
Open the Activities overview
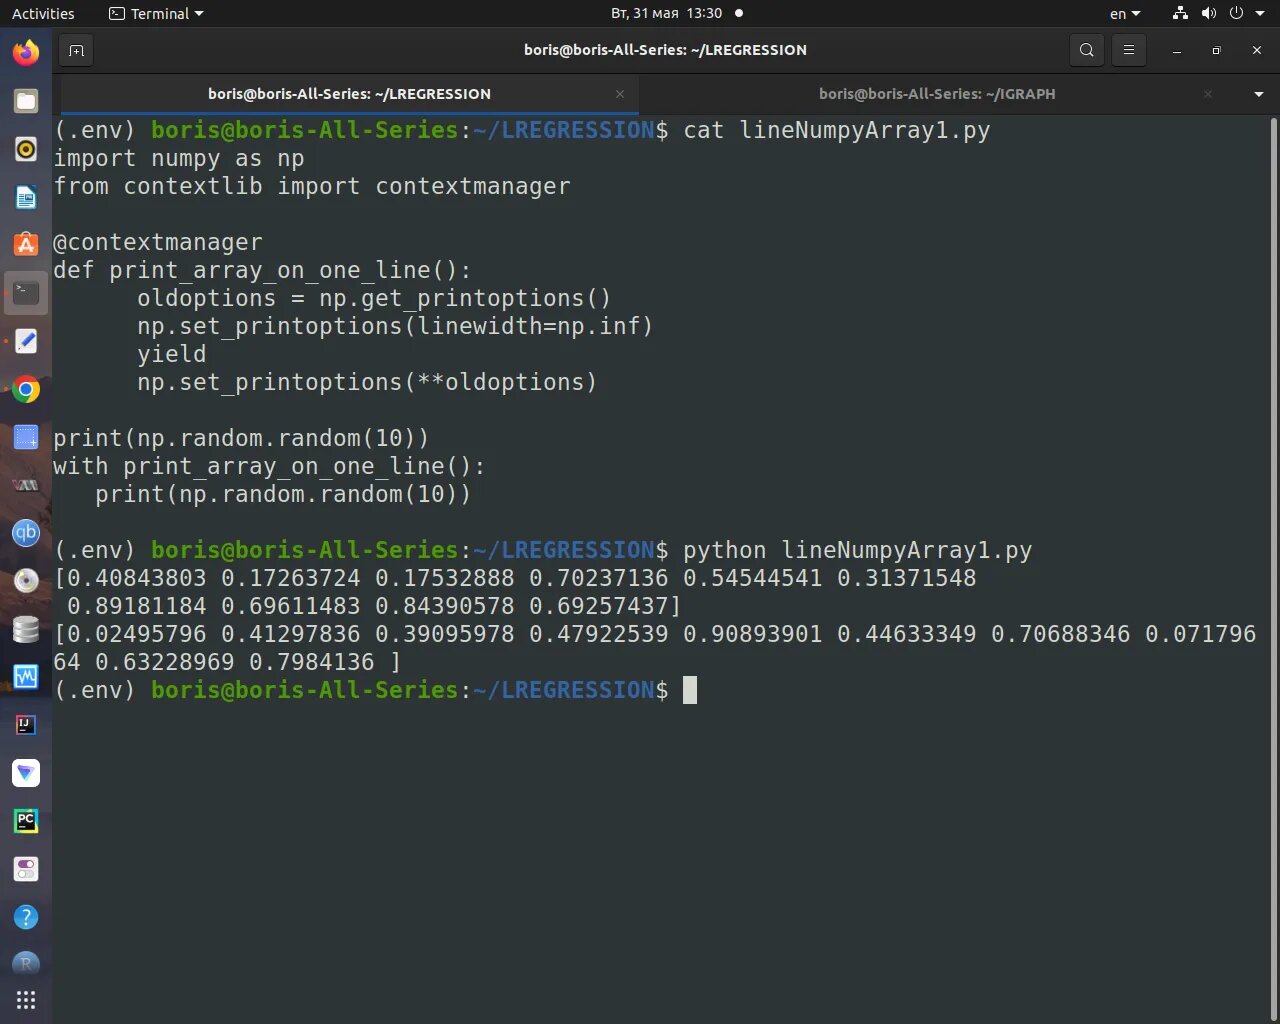(43, 13)
